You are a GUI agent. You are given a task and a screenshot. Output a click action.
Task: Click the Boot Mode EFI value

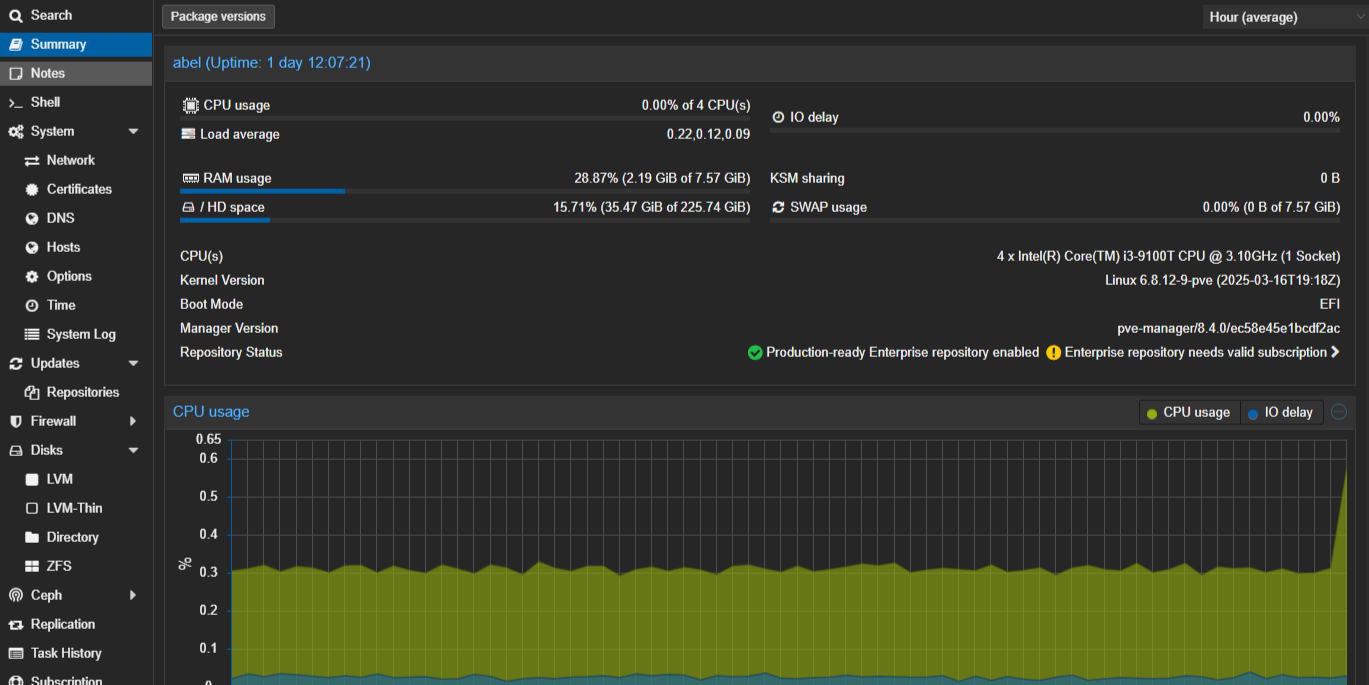pos(1330,304)
